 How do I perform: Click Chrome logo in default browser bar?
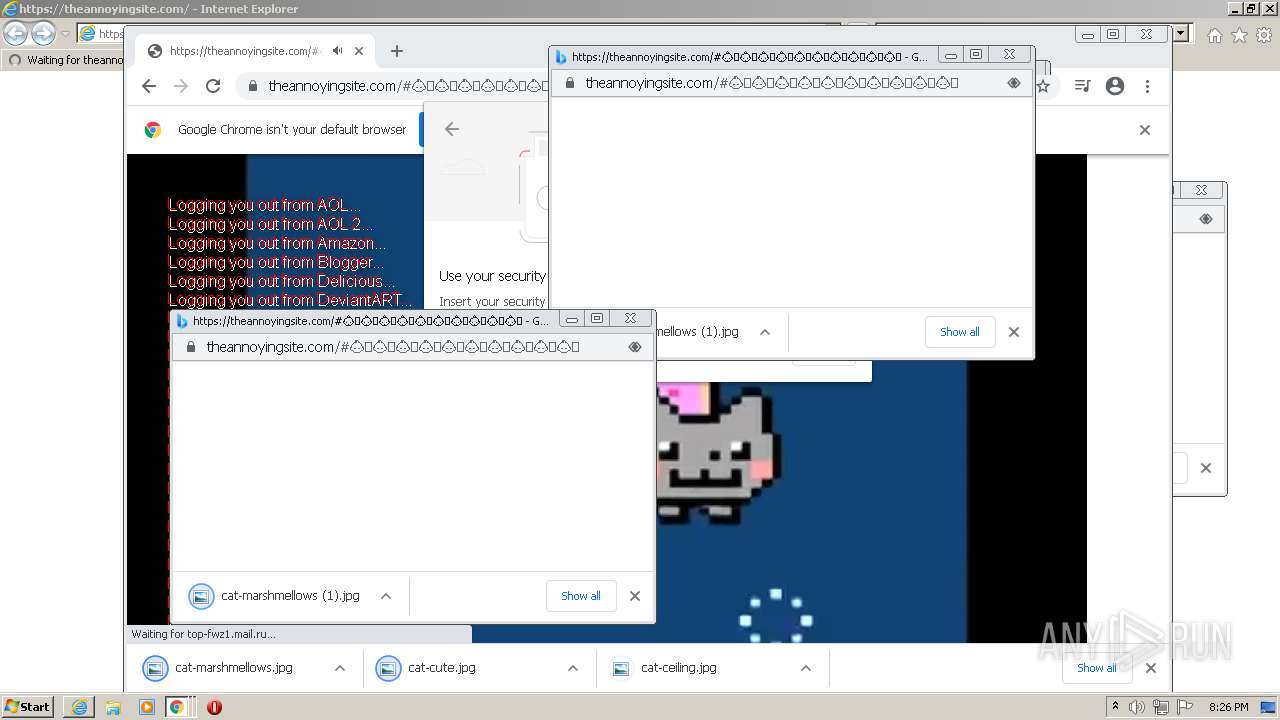(x=153, y=130)
